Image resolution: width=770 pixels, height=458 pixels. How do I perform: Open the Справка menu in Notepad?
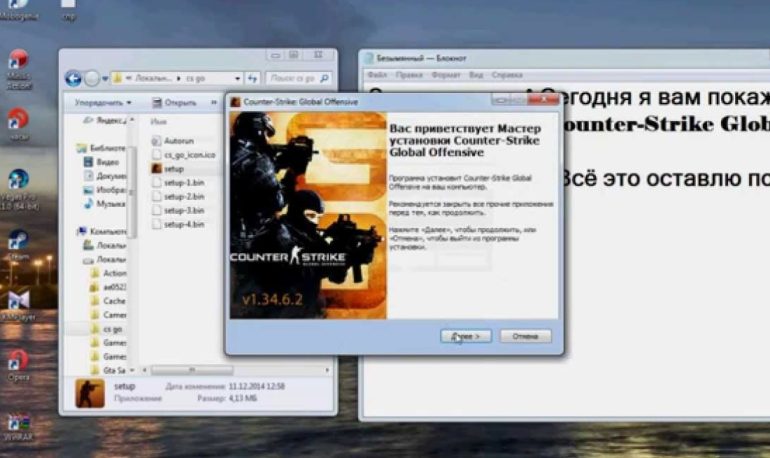pyautogui.click(x=507, y=75)
